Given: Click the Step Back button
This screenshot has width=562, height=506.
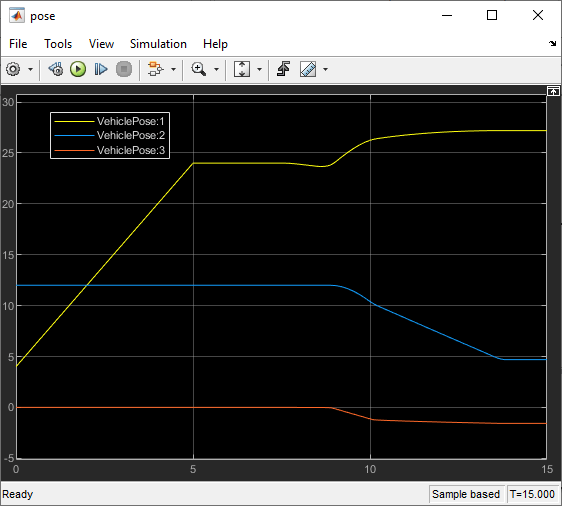Looking at the screenshot, I should [56, 69].
